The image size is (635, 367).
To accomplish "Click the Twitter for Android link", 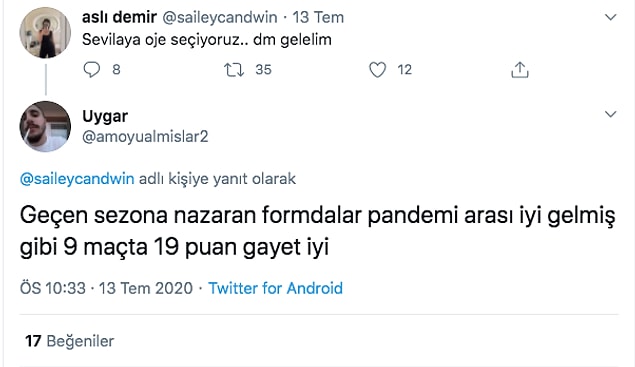I will coord(275,288).
